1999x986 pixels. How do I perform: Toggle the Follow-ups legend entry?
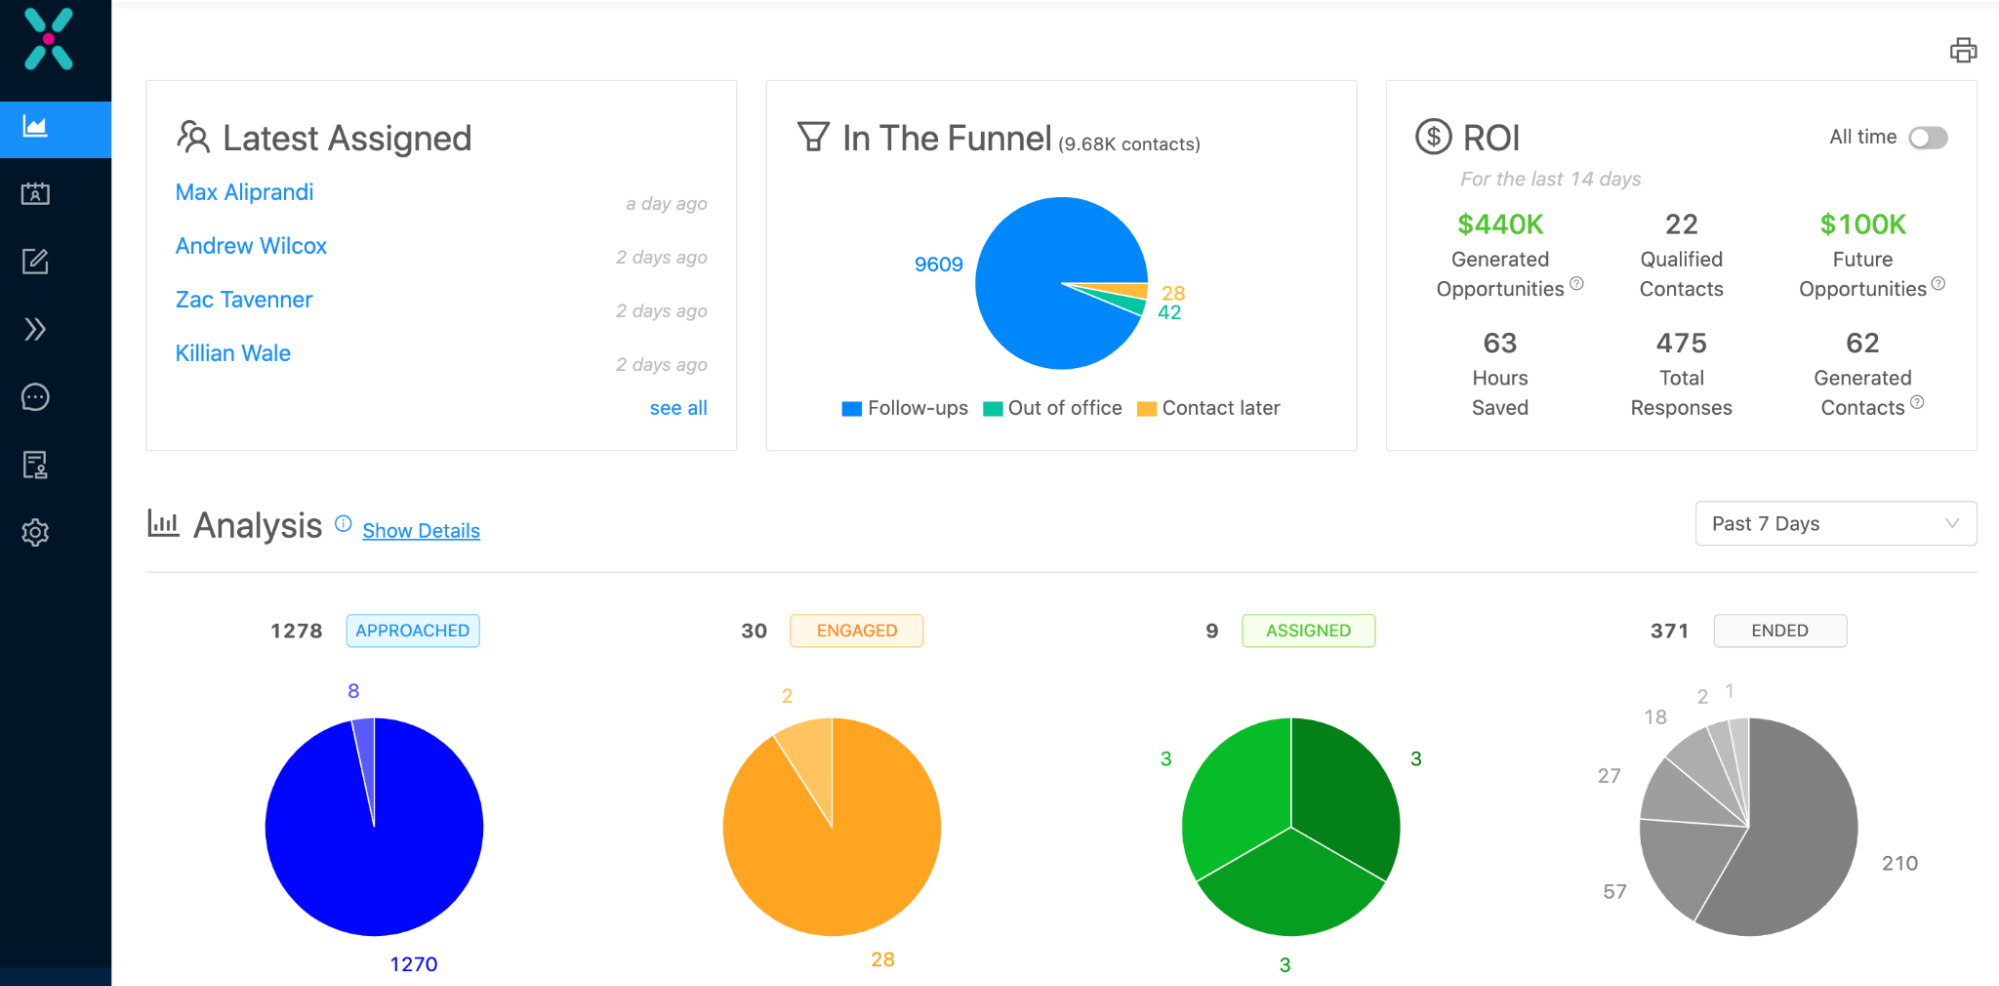903,408
